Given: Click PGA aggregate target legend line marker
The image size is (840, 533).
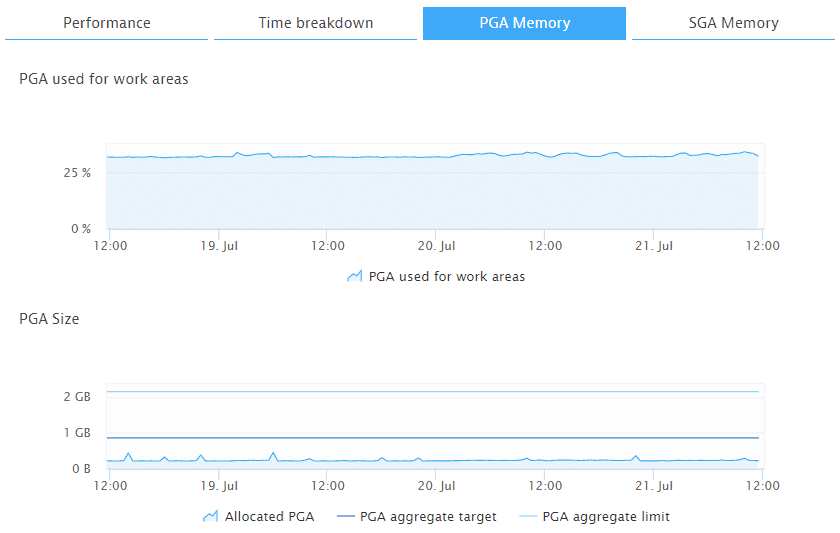Looking at the screenshot, I should (346, 517).
